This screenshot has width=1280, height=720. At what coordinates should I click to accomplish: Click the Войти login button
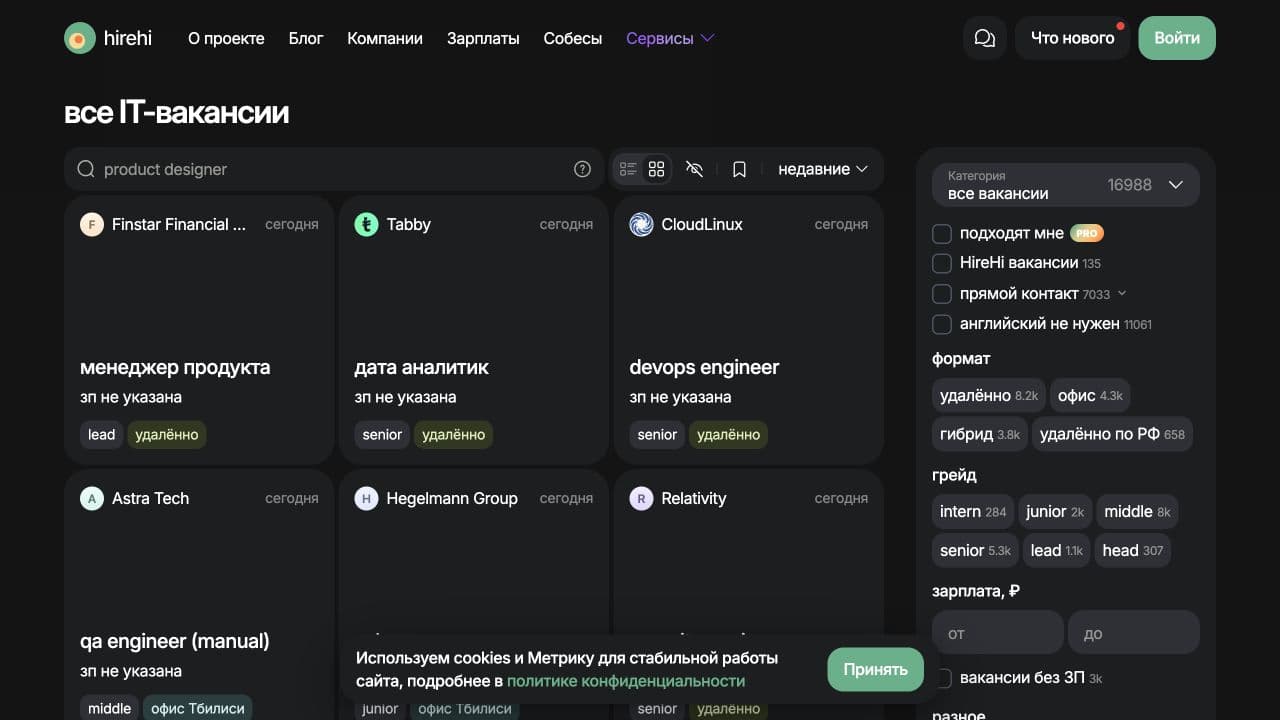pos(1177,38)
